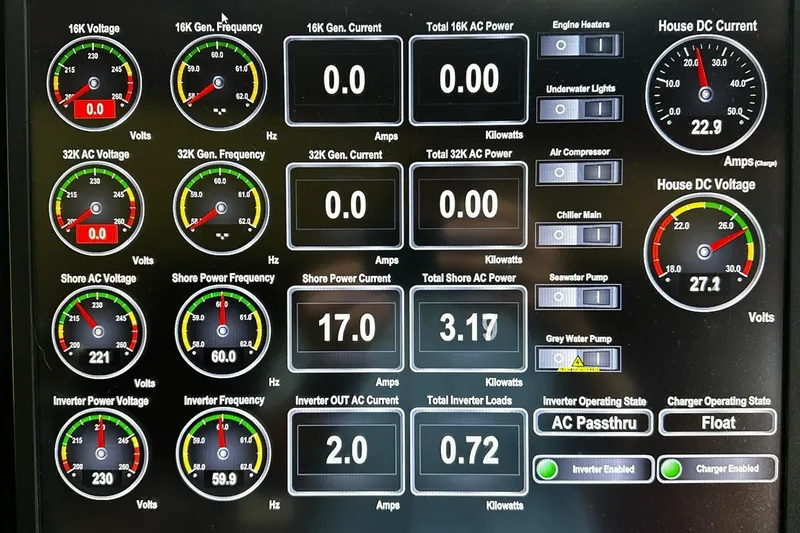The height and width of the screenshot is (533, 800).
Task: Click the Shore Power Current readout
Action: coord(346,328)
